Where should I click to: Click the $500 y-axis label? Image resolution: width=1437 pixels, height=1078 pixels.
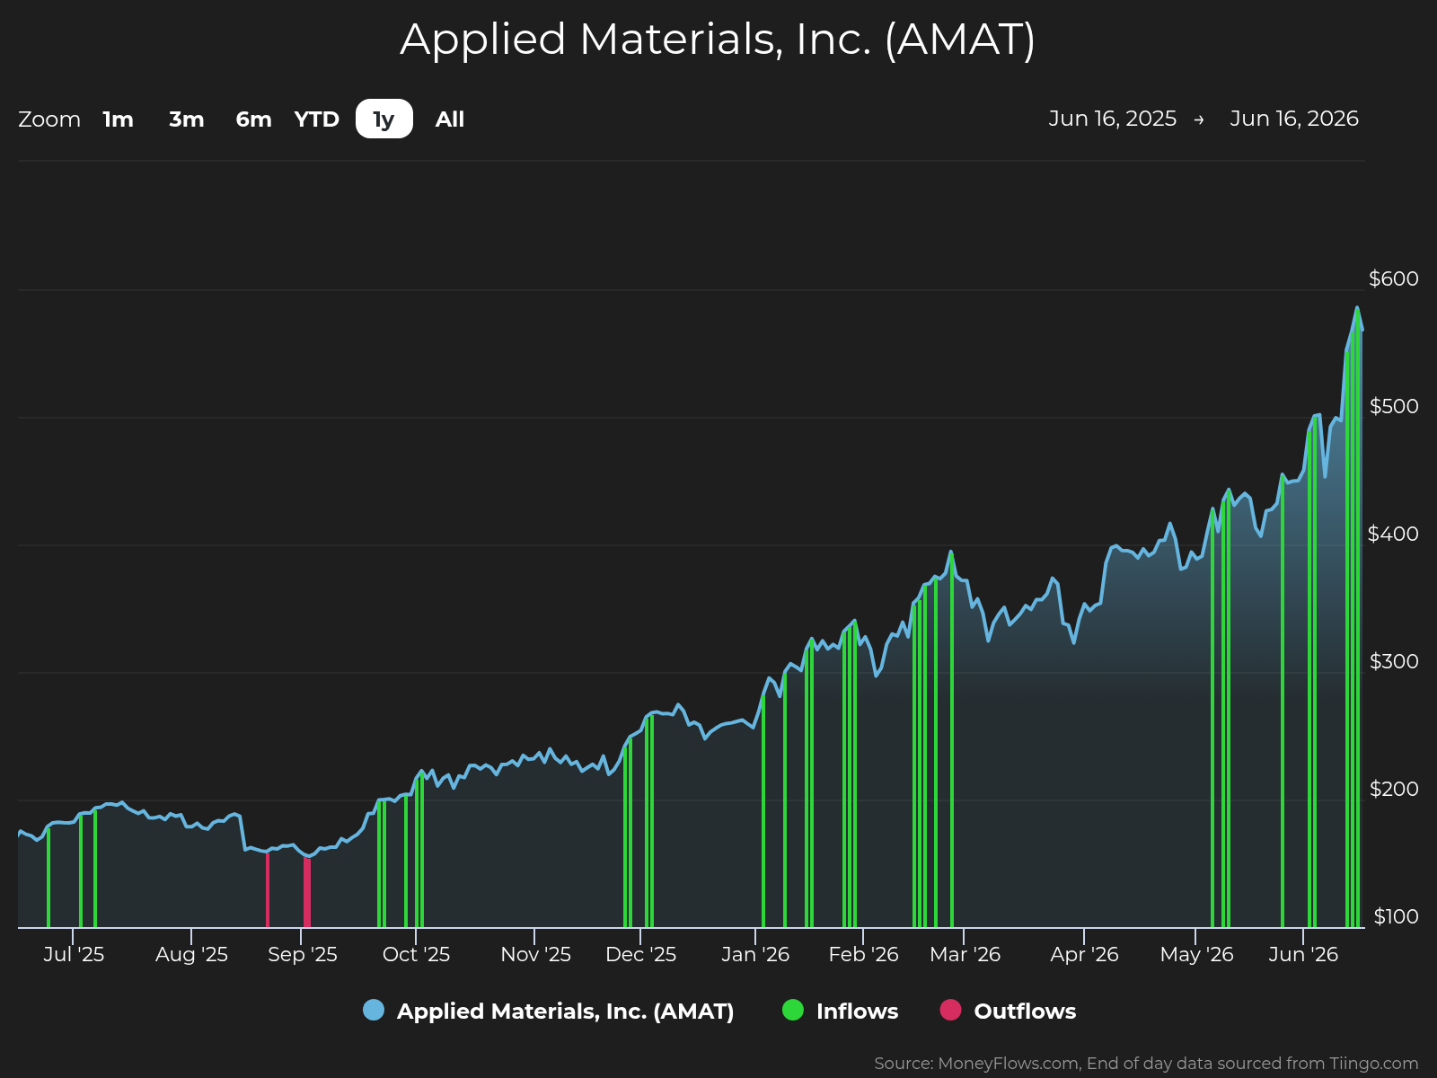coord(1393,406)
